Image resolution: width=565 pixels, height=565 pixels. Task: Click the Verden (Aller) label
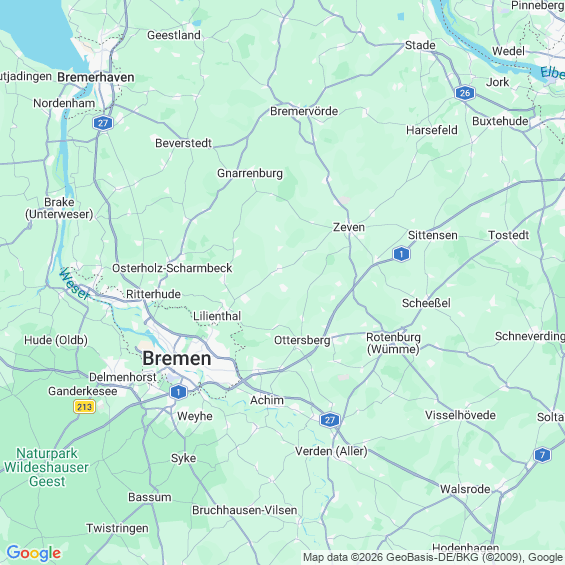tap(331, 451)
